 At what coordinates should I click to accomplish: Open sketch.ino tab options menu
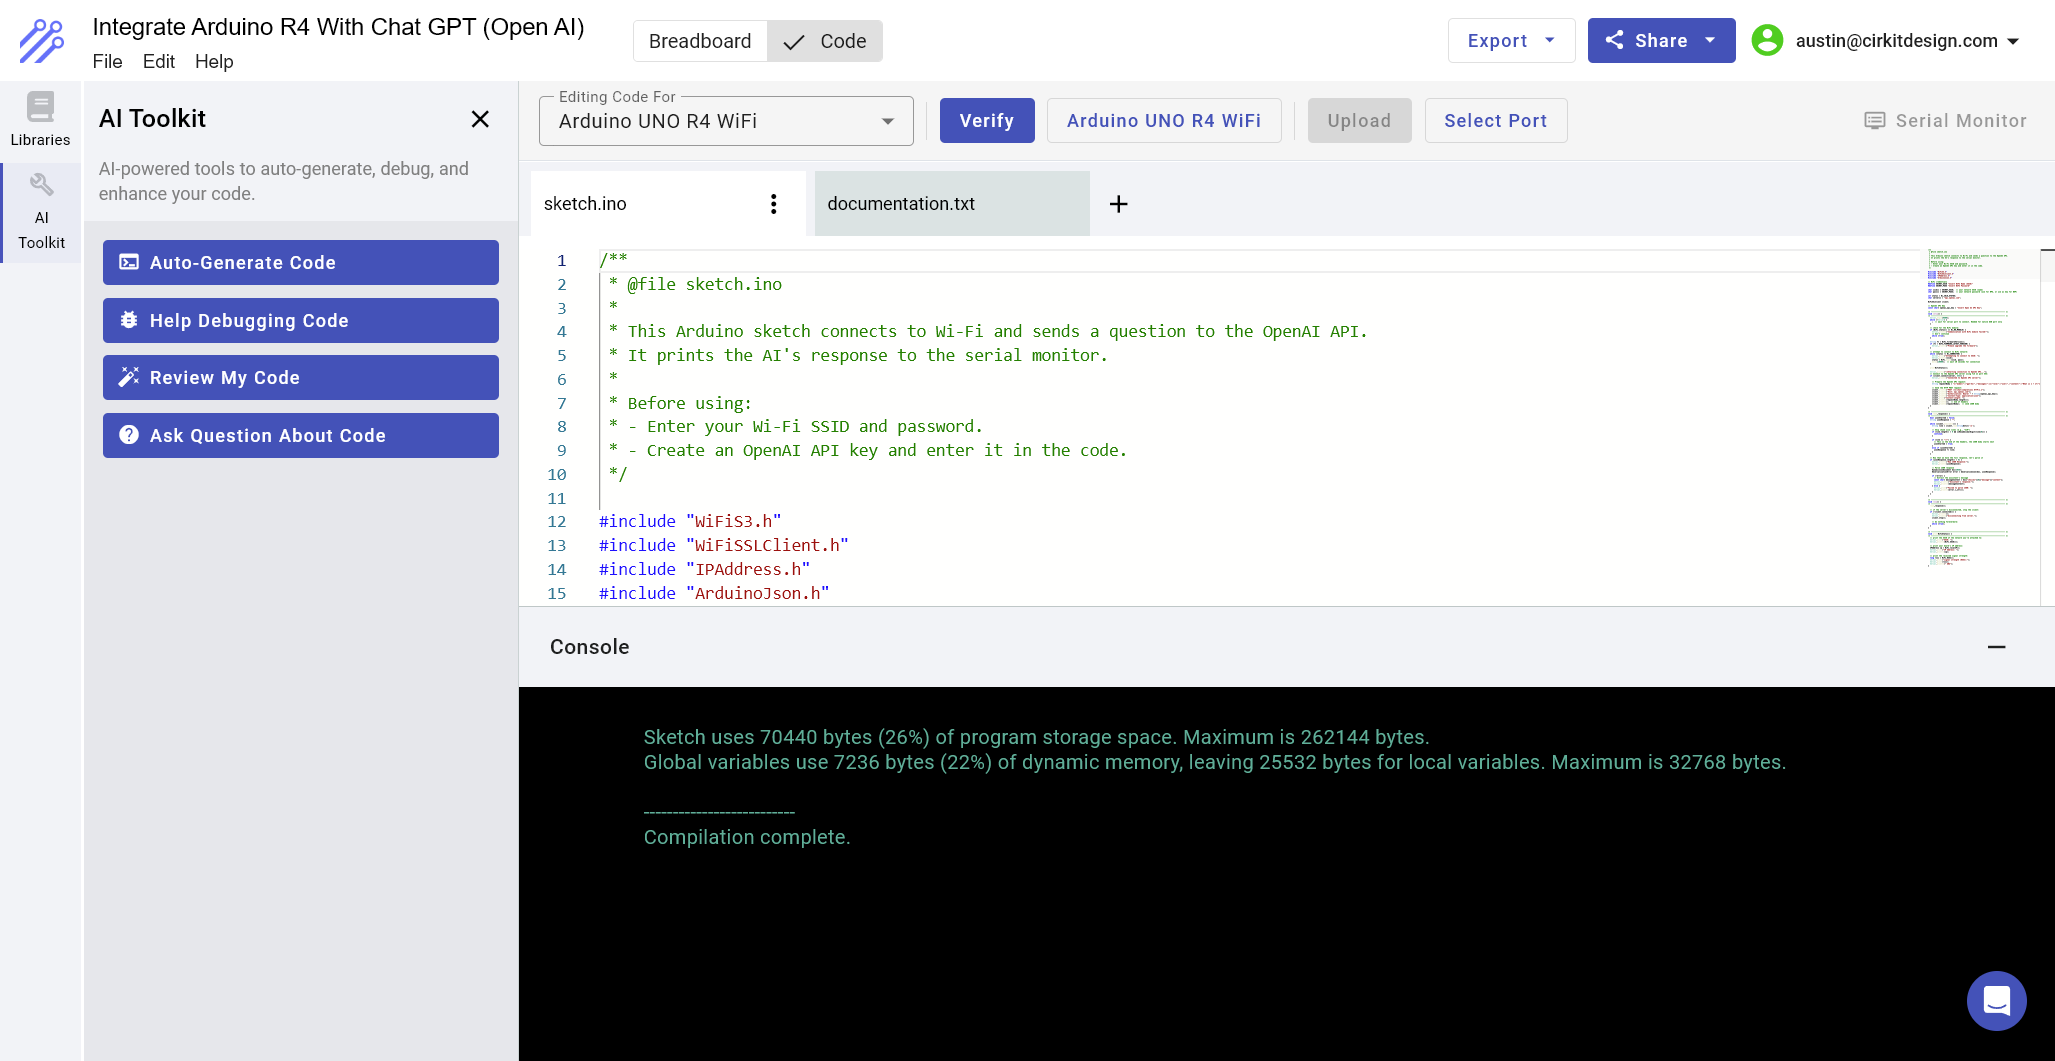tap(773, 204)
